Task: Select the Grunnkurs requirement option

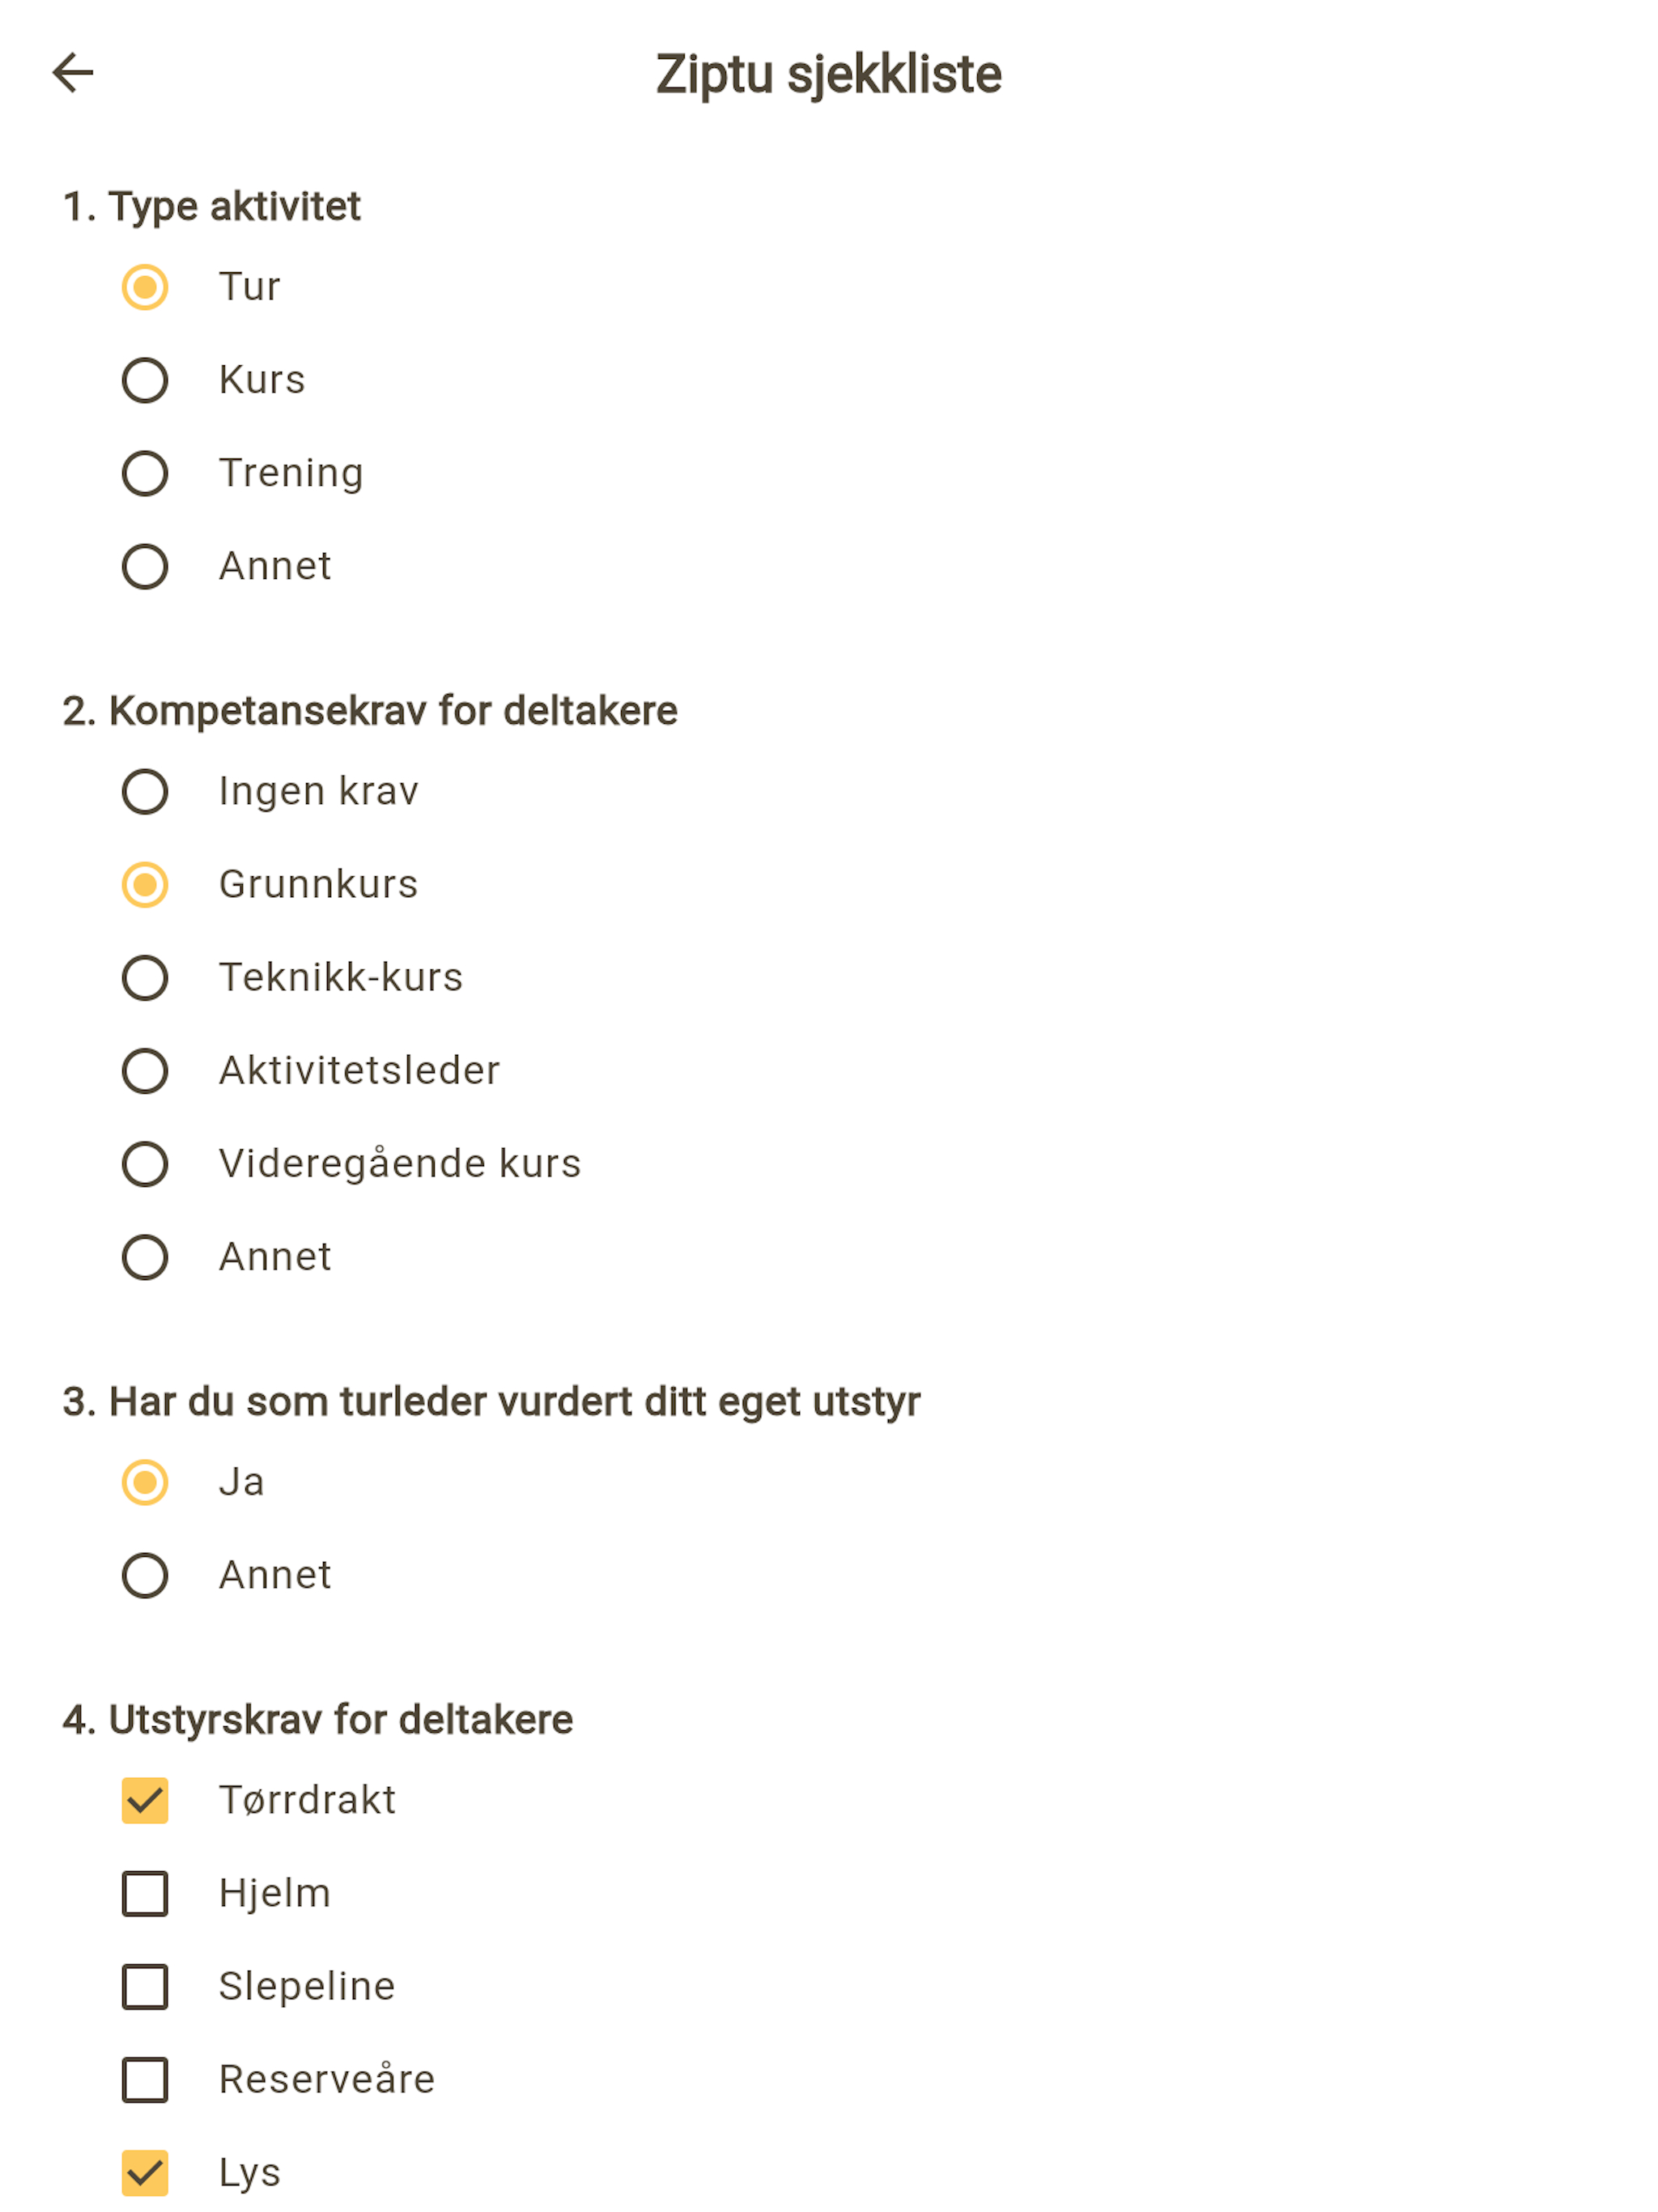Action: point(145,884)
